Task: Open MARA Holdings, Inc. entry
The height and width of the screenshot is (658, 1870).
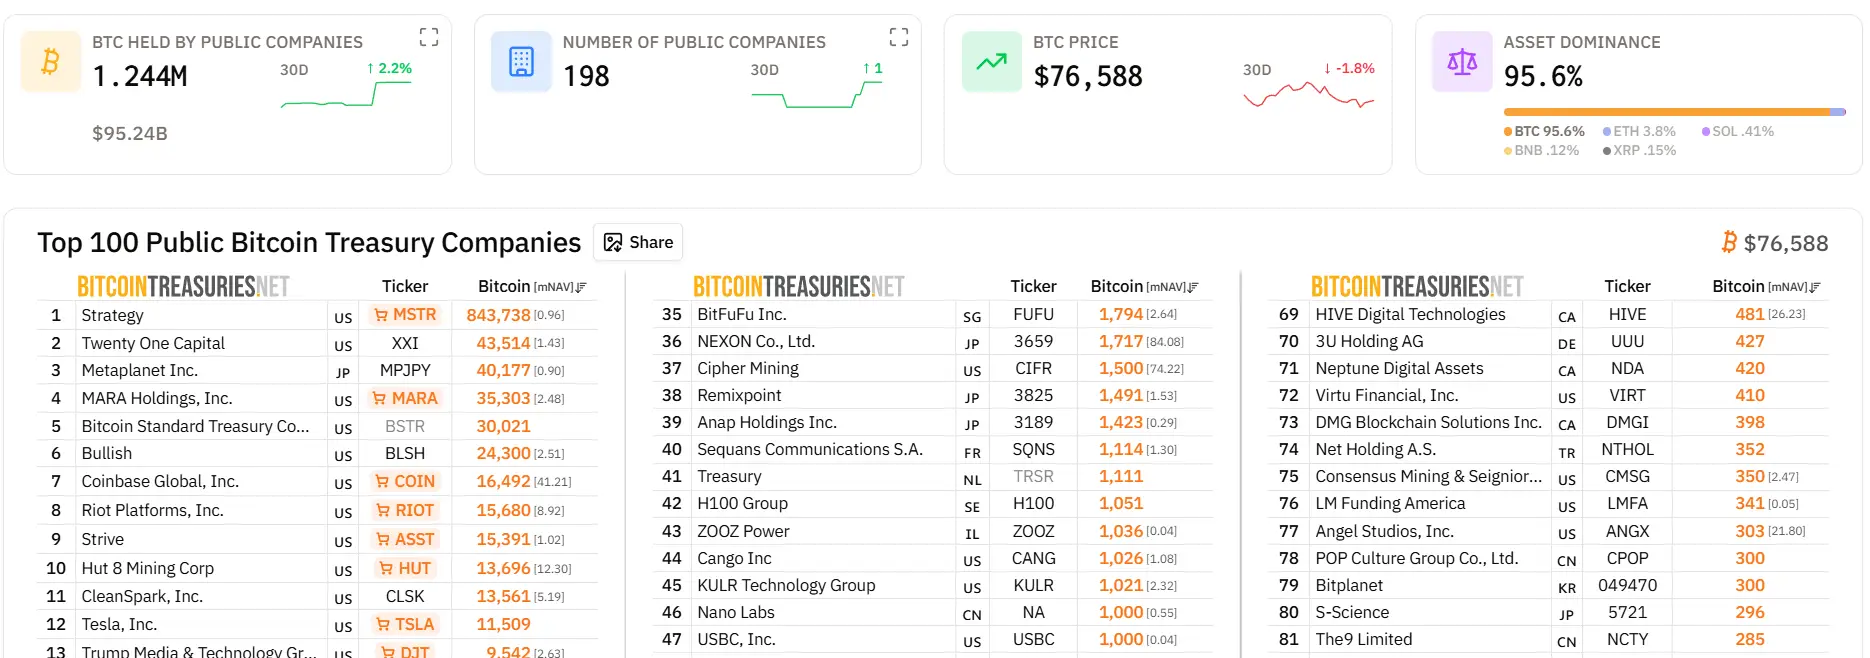Action: click(x=157, y=398)
